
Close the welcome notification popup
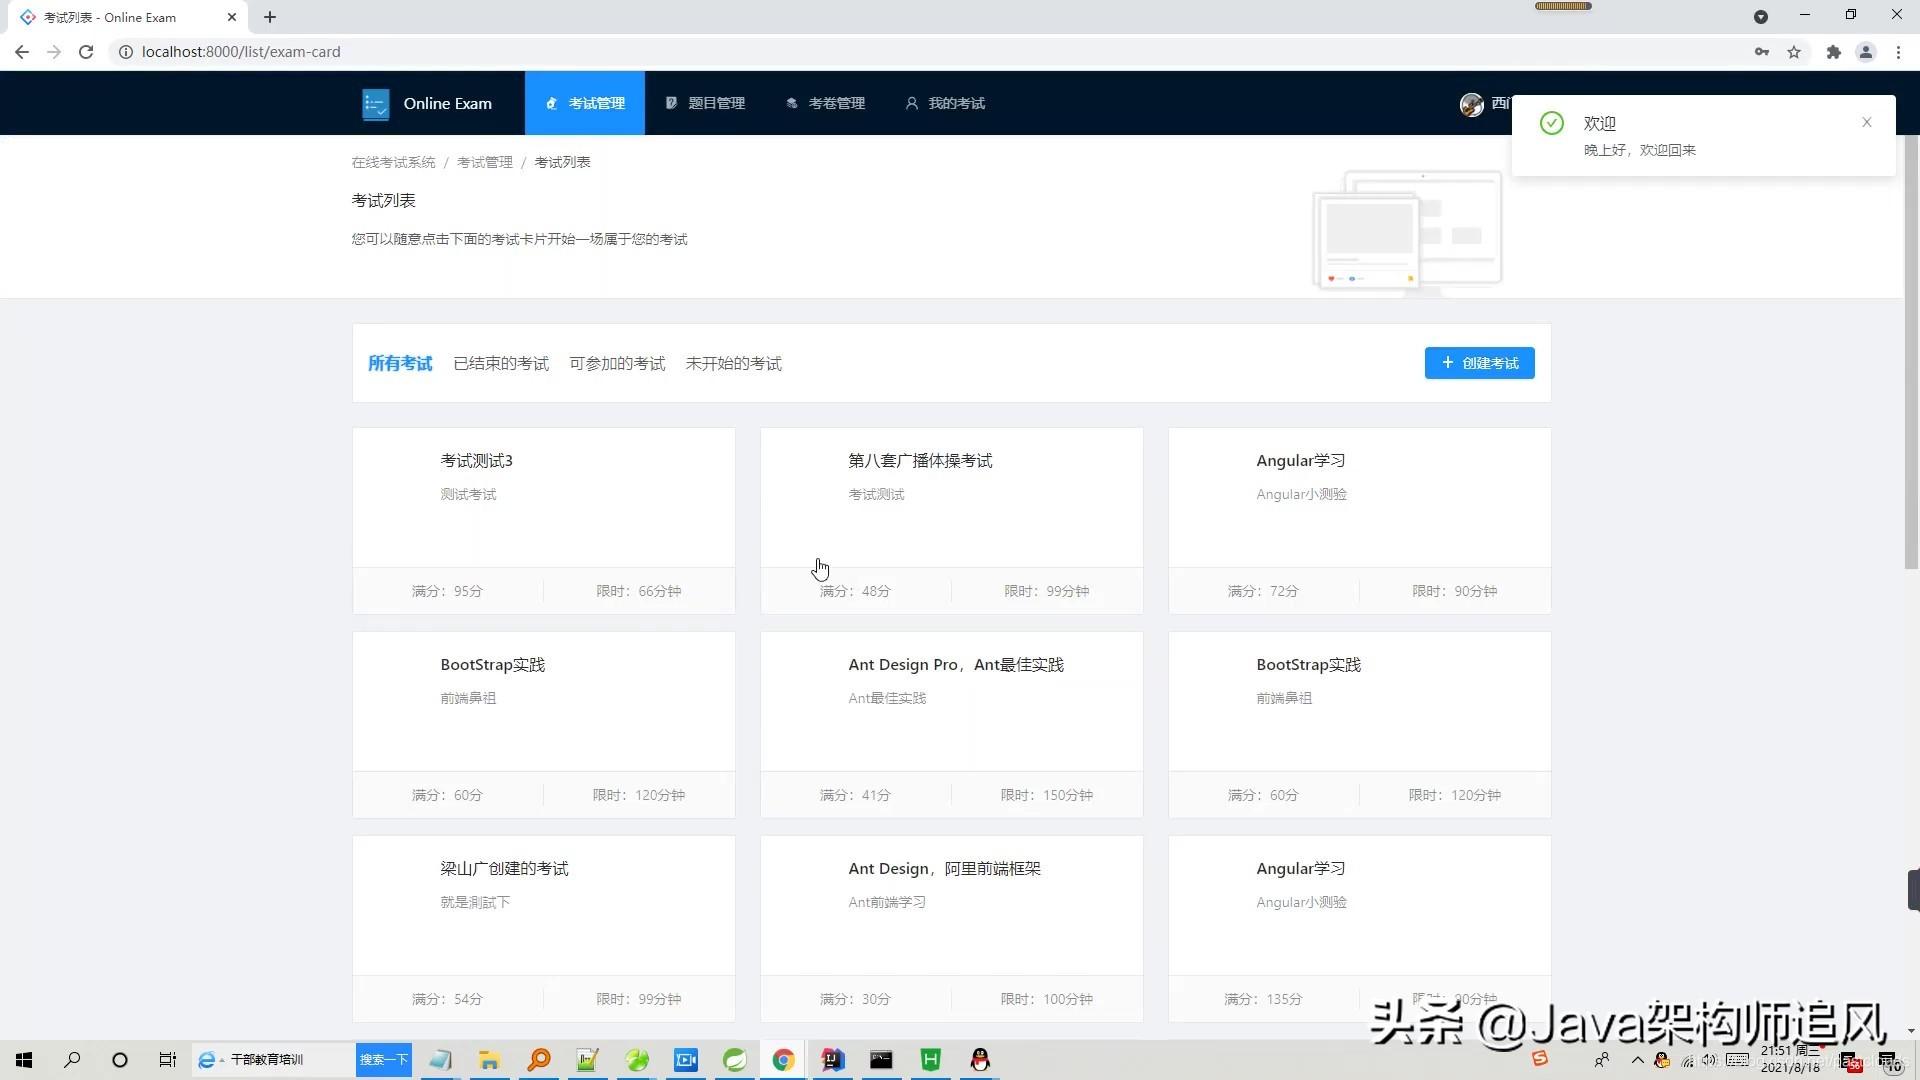(x=1866, y=122)
